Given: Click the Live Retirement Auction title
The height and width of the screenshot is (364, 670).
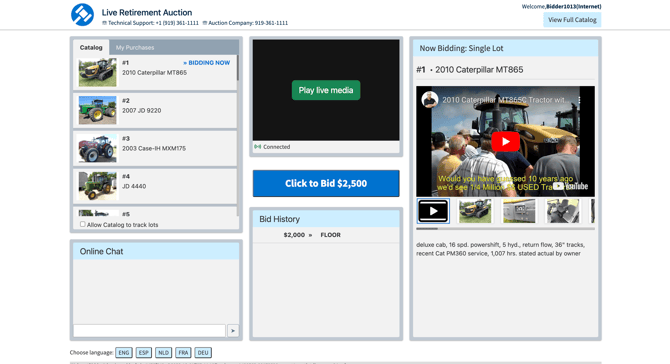Looking at the screenshot, I should coord(147,12).
